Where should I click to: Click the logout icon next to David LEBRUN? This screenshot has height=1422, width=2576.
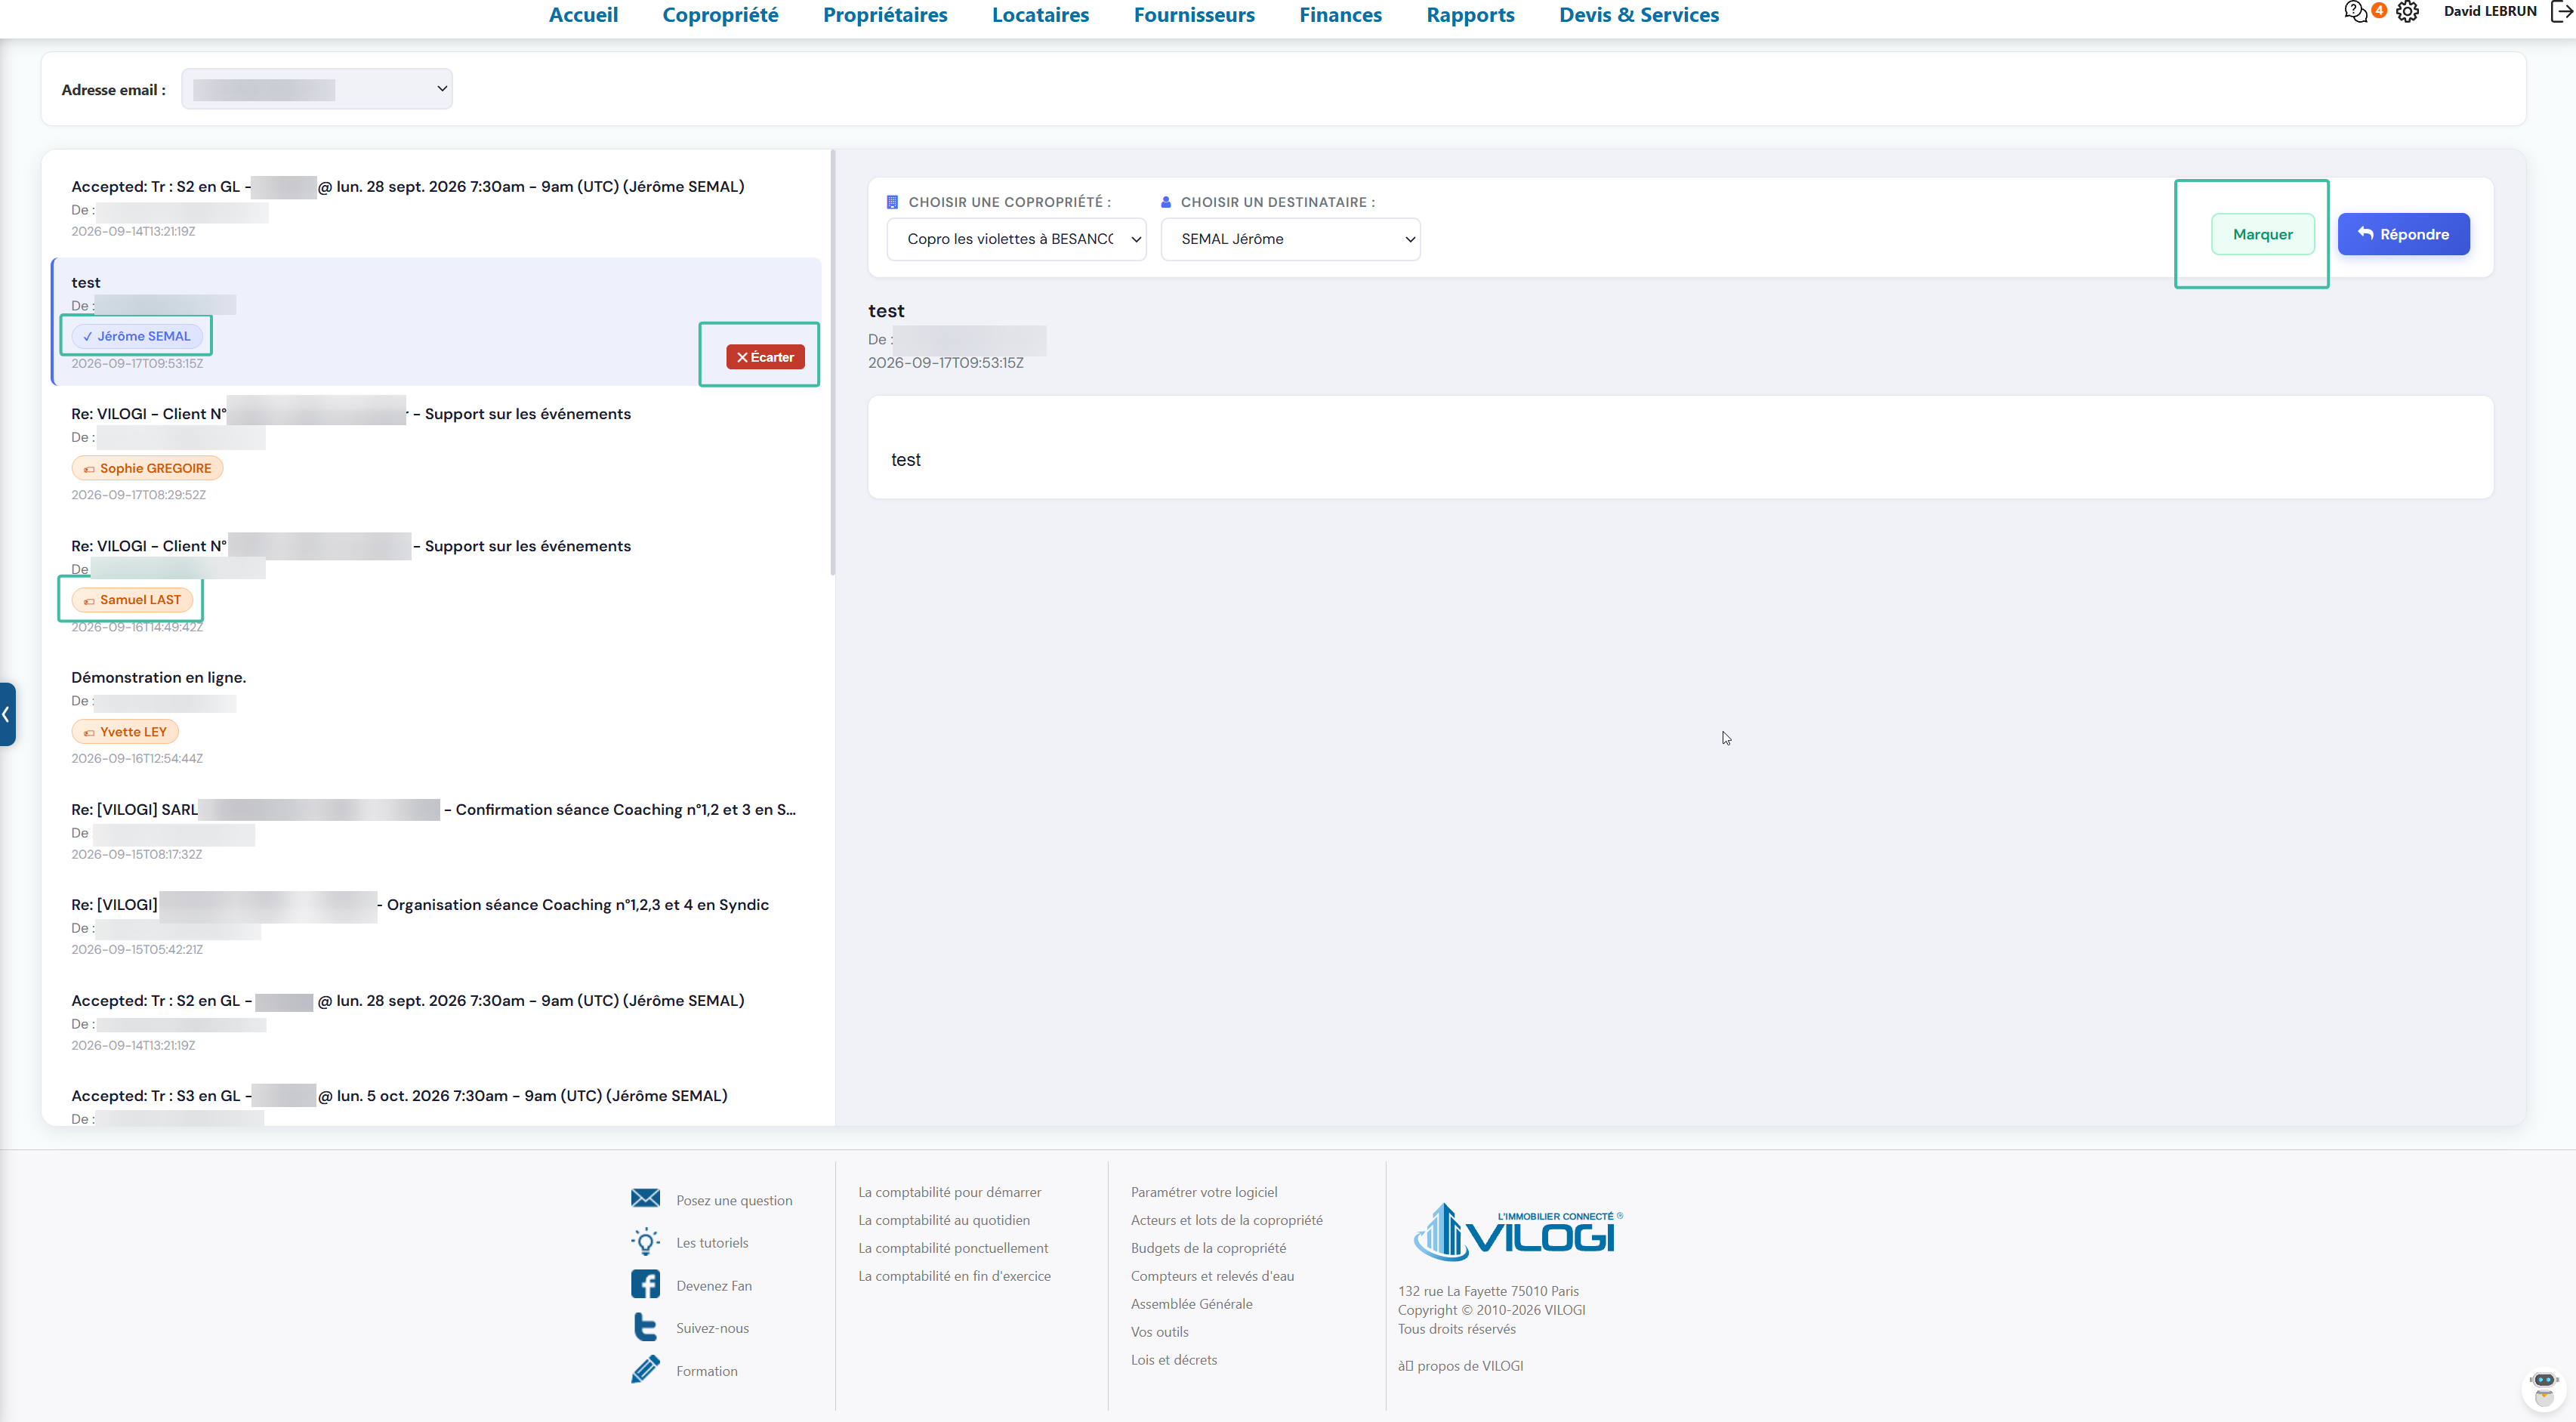click(2561, 12)
